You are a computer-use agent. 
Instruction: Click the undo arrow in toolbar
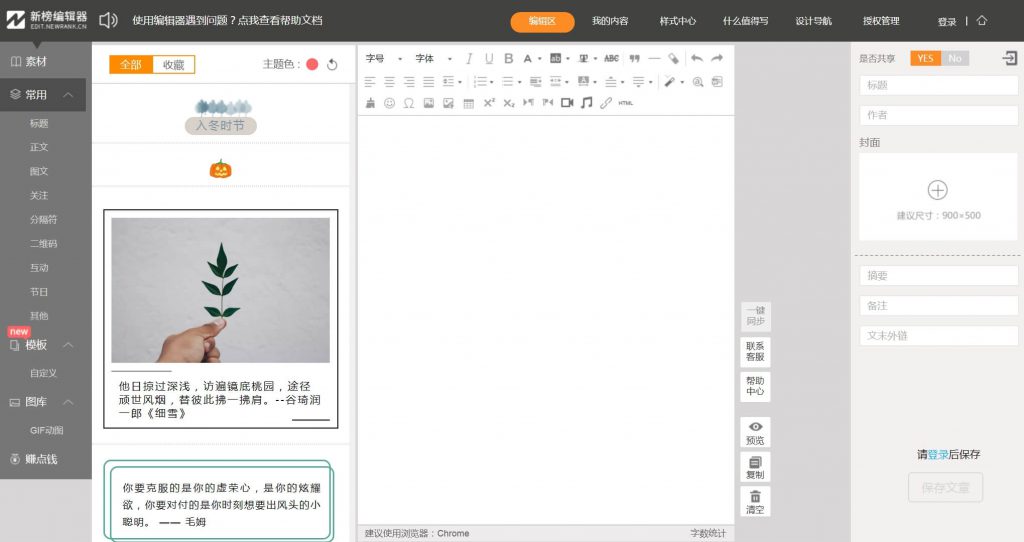click(696, 59)
